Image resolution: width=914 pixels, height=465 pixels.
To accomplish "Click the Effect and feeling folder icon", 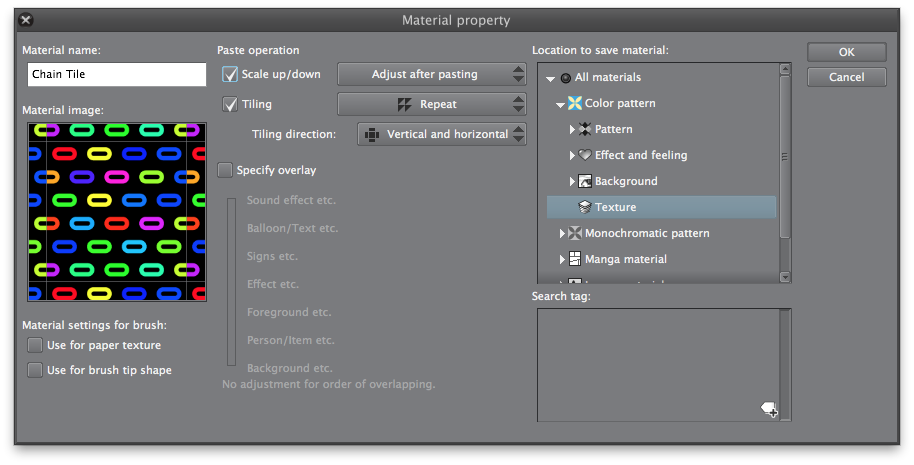I will coord(585,155).
